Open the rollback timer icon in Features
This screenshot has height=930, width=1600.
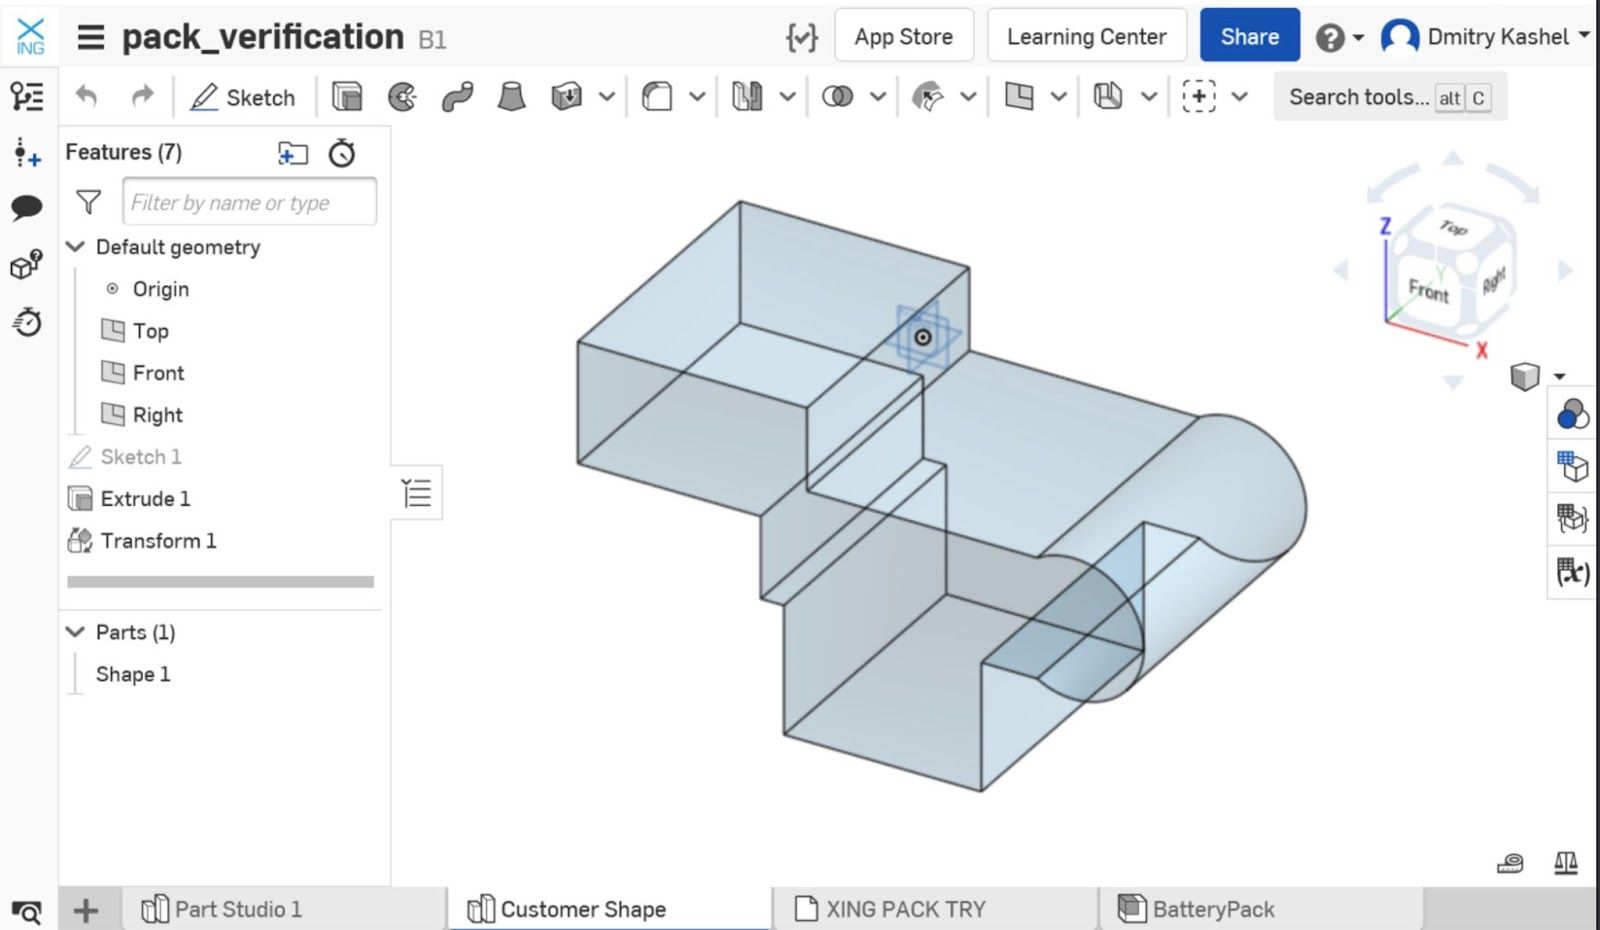tap(342, 153)
